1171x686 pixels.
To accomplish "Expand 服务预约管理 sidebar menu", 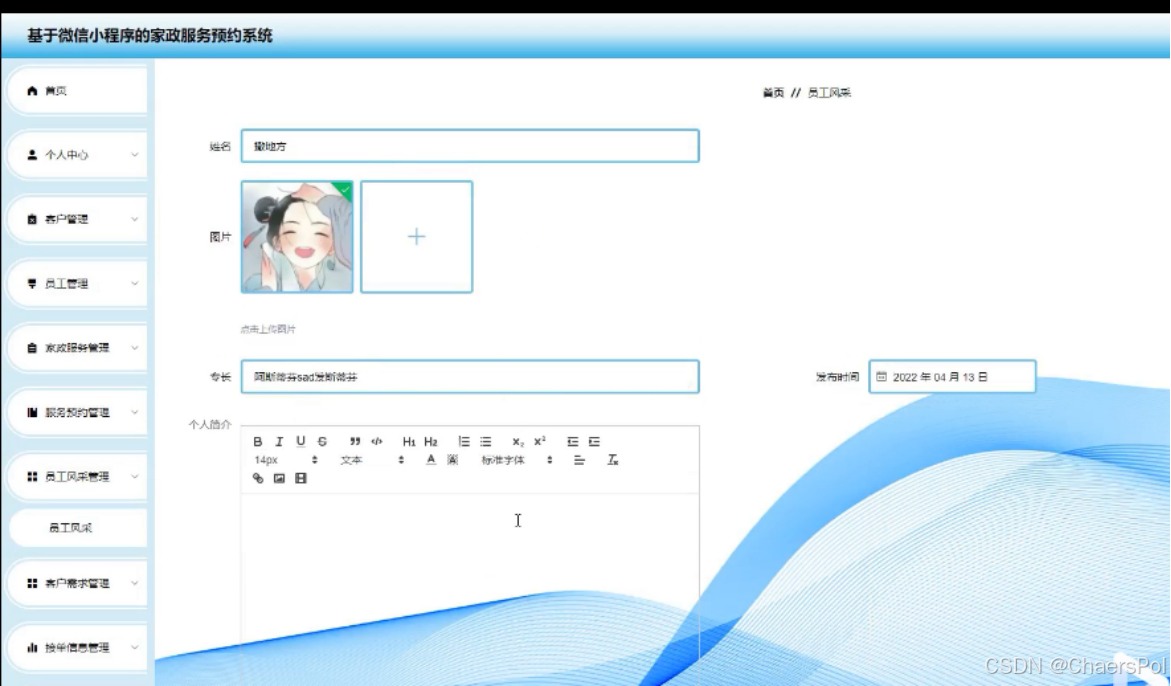I will tap(78, 412).
